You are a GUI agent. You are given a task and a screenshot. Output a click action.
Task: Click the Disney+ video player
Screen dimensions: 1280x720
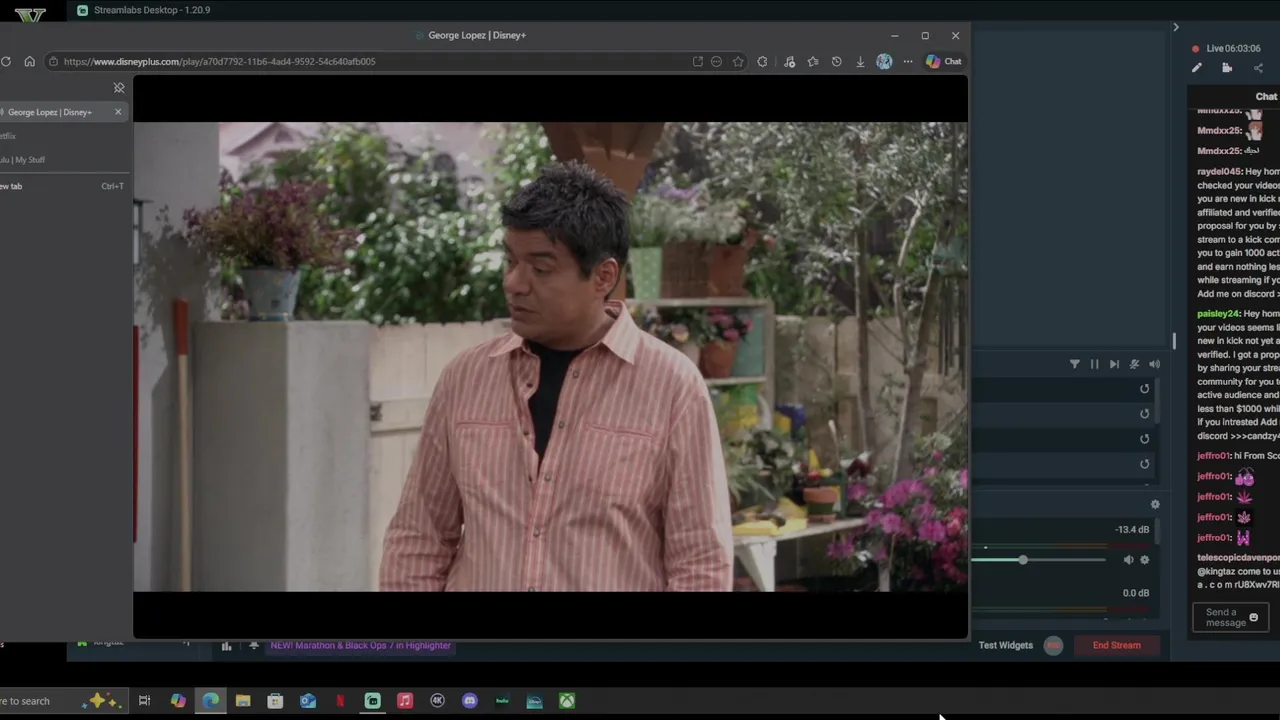(550, 357)
